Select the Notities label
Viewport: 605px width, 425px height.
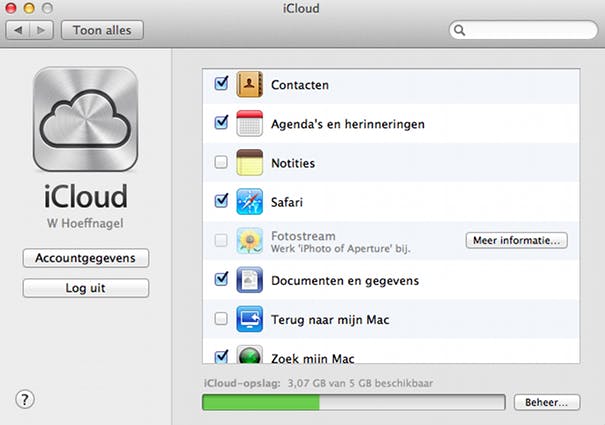tap(293, 163)
